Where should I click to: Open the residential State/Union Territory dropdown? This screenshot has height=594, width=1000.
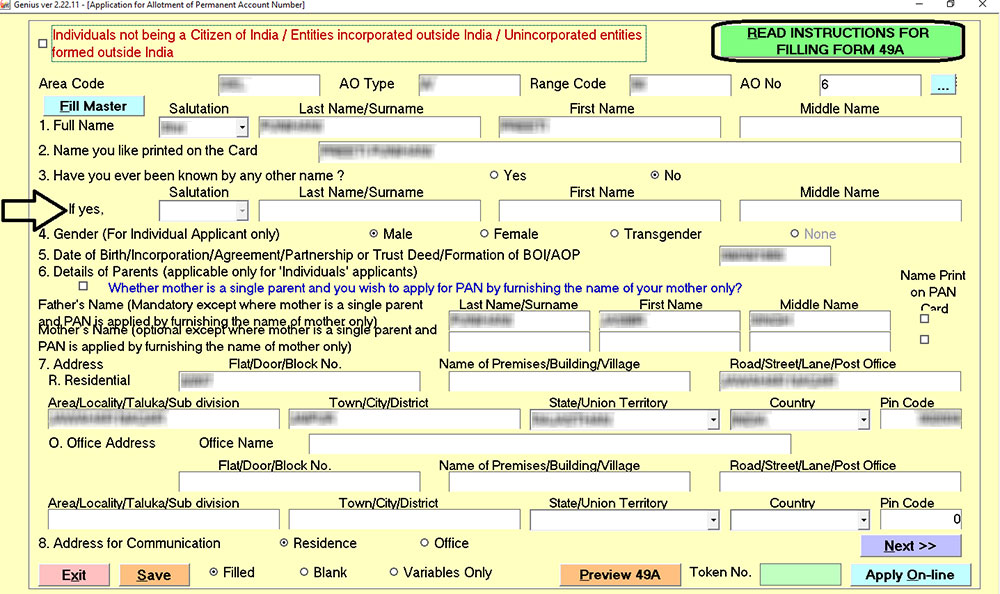[712, 419]
